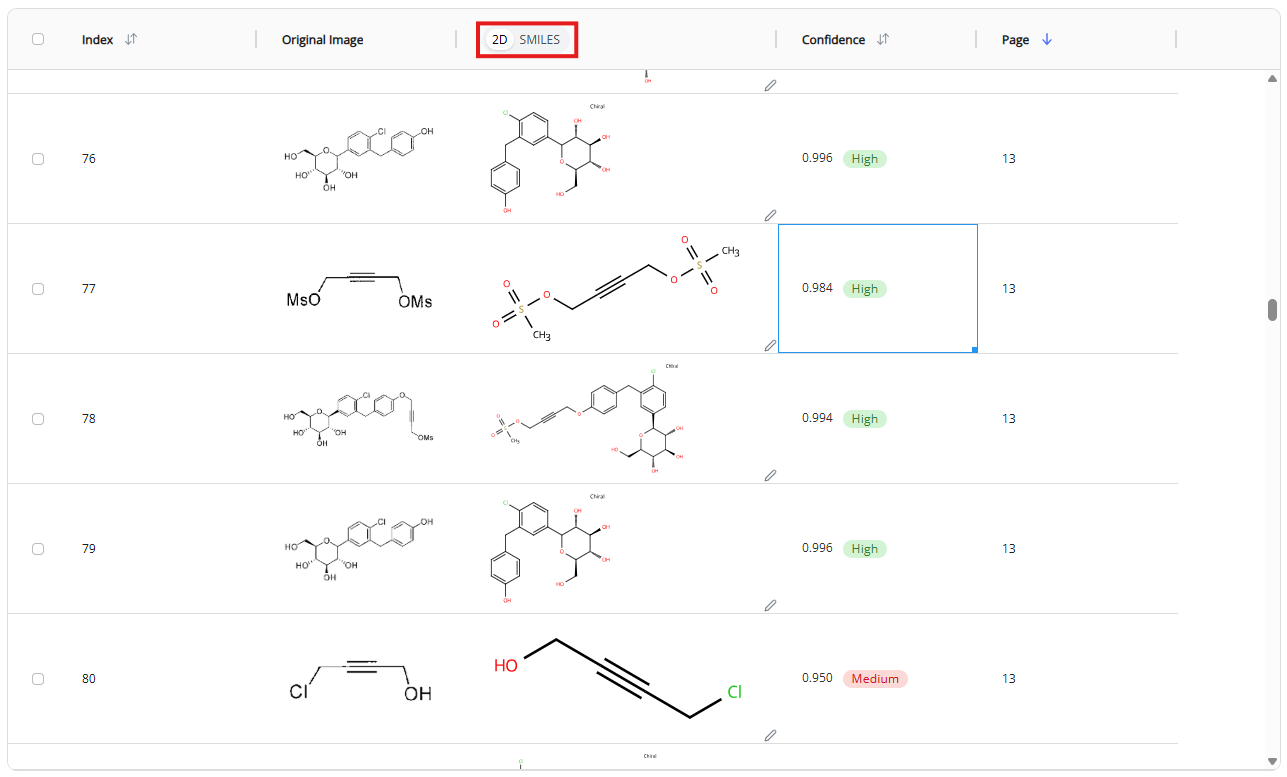Viewport: 1287px width, 777px height.
Task: Click the High confidence badge in row 78
Action: pos(864,419)
